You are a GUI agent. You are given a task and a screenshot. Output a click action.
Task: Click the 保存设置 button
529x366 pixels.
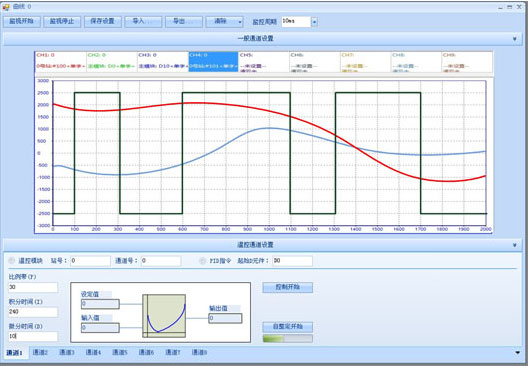coord(103,21)
